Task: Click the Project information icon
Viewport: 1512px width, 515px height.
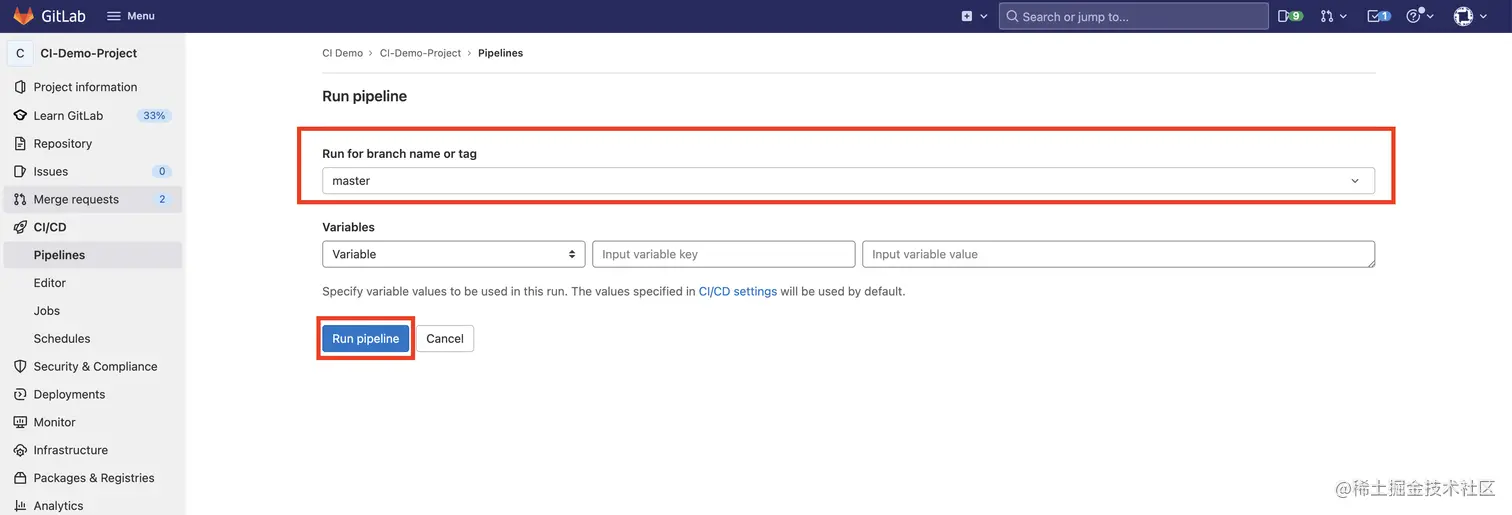Action: [20, 87]
